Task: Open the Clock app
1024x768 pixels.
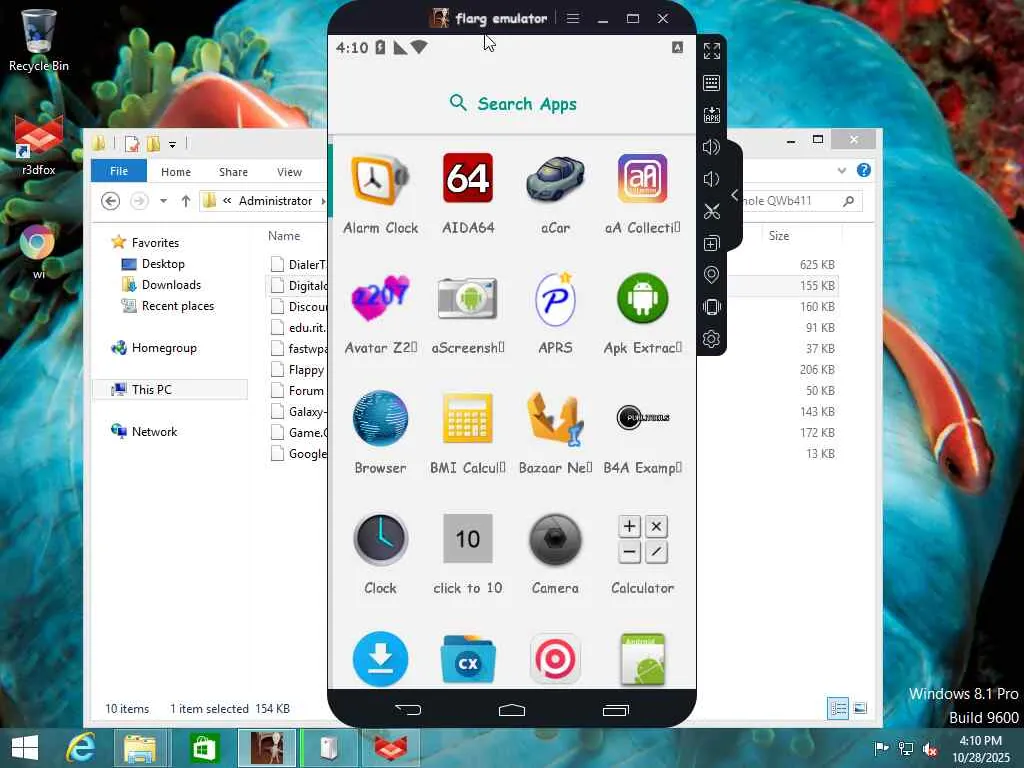Action: tap(380, 539)
